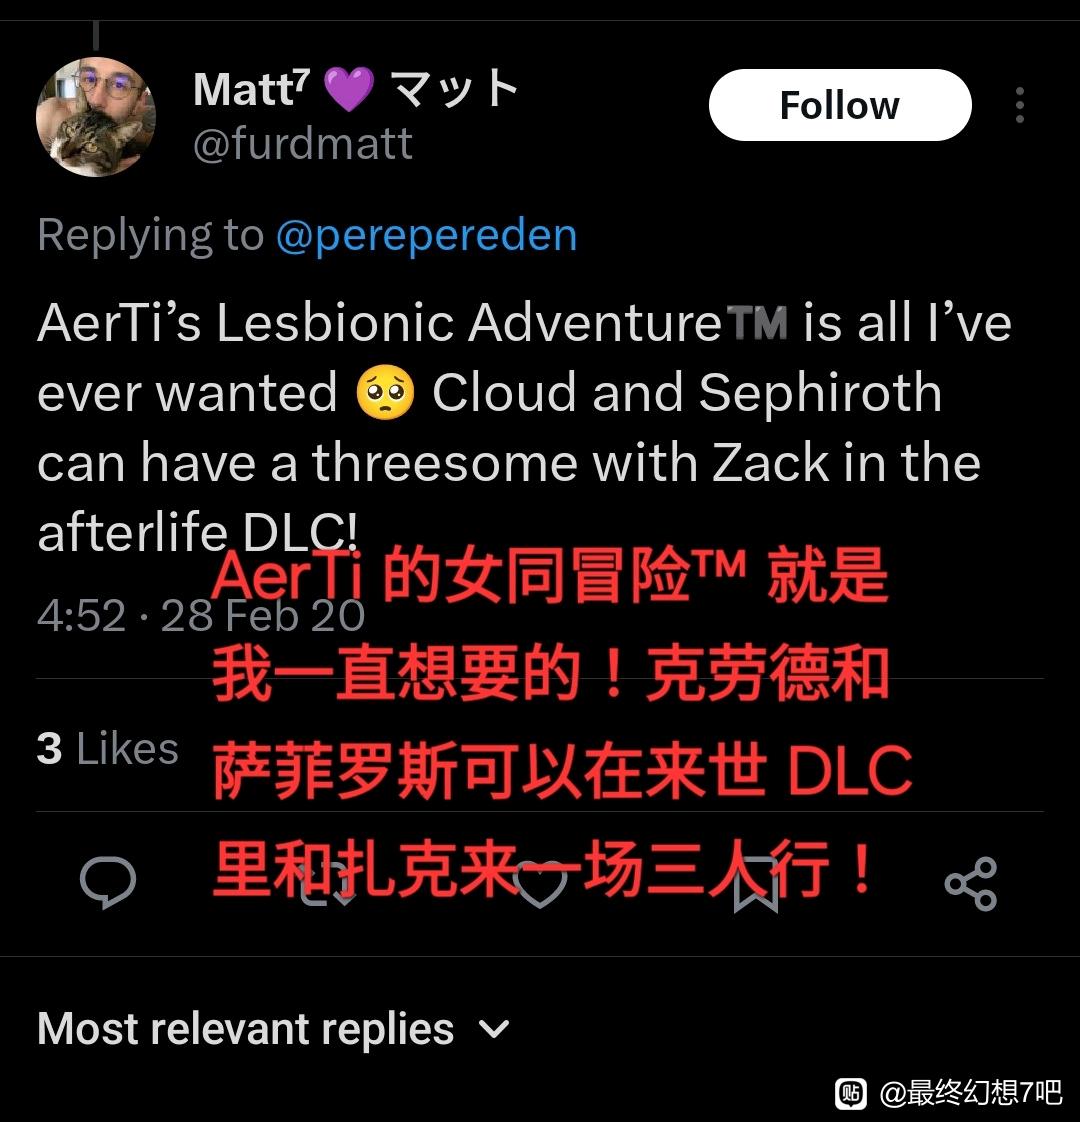Like the tweet with the heart icon
The width and height of the screenshot is (1080, 1122).
pyautogui.click(x=540, y=884)
